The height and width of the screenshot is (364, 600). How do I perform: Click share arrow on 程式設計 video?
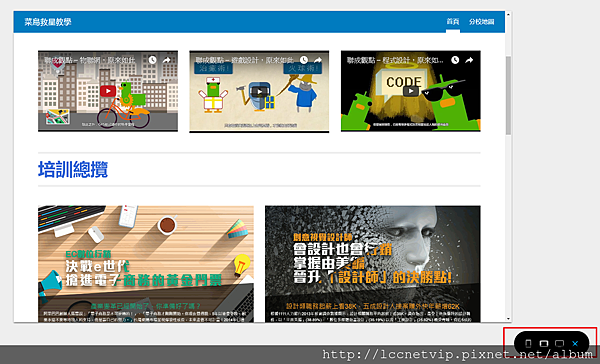click(x=469, y=60)
